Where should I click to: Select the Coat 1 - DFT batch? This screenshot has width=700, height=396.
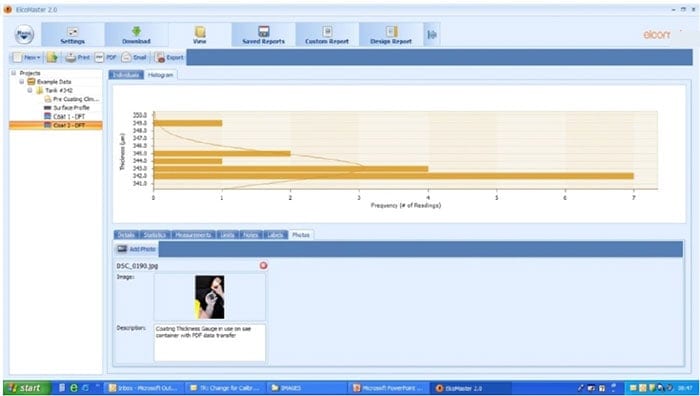(65, 117)
